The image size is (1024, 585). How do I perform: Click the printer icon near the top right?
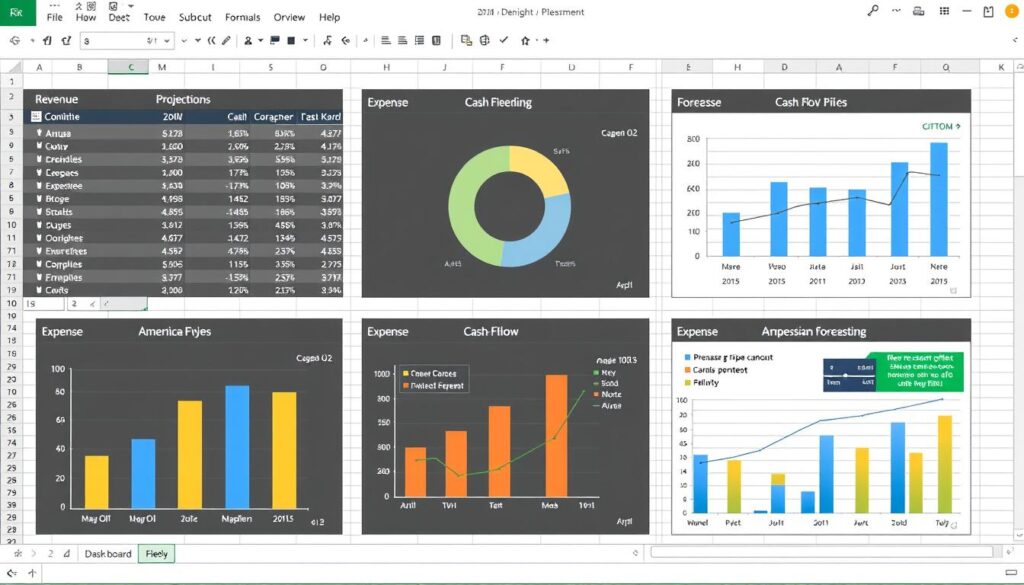919,11
